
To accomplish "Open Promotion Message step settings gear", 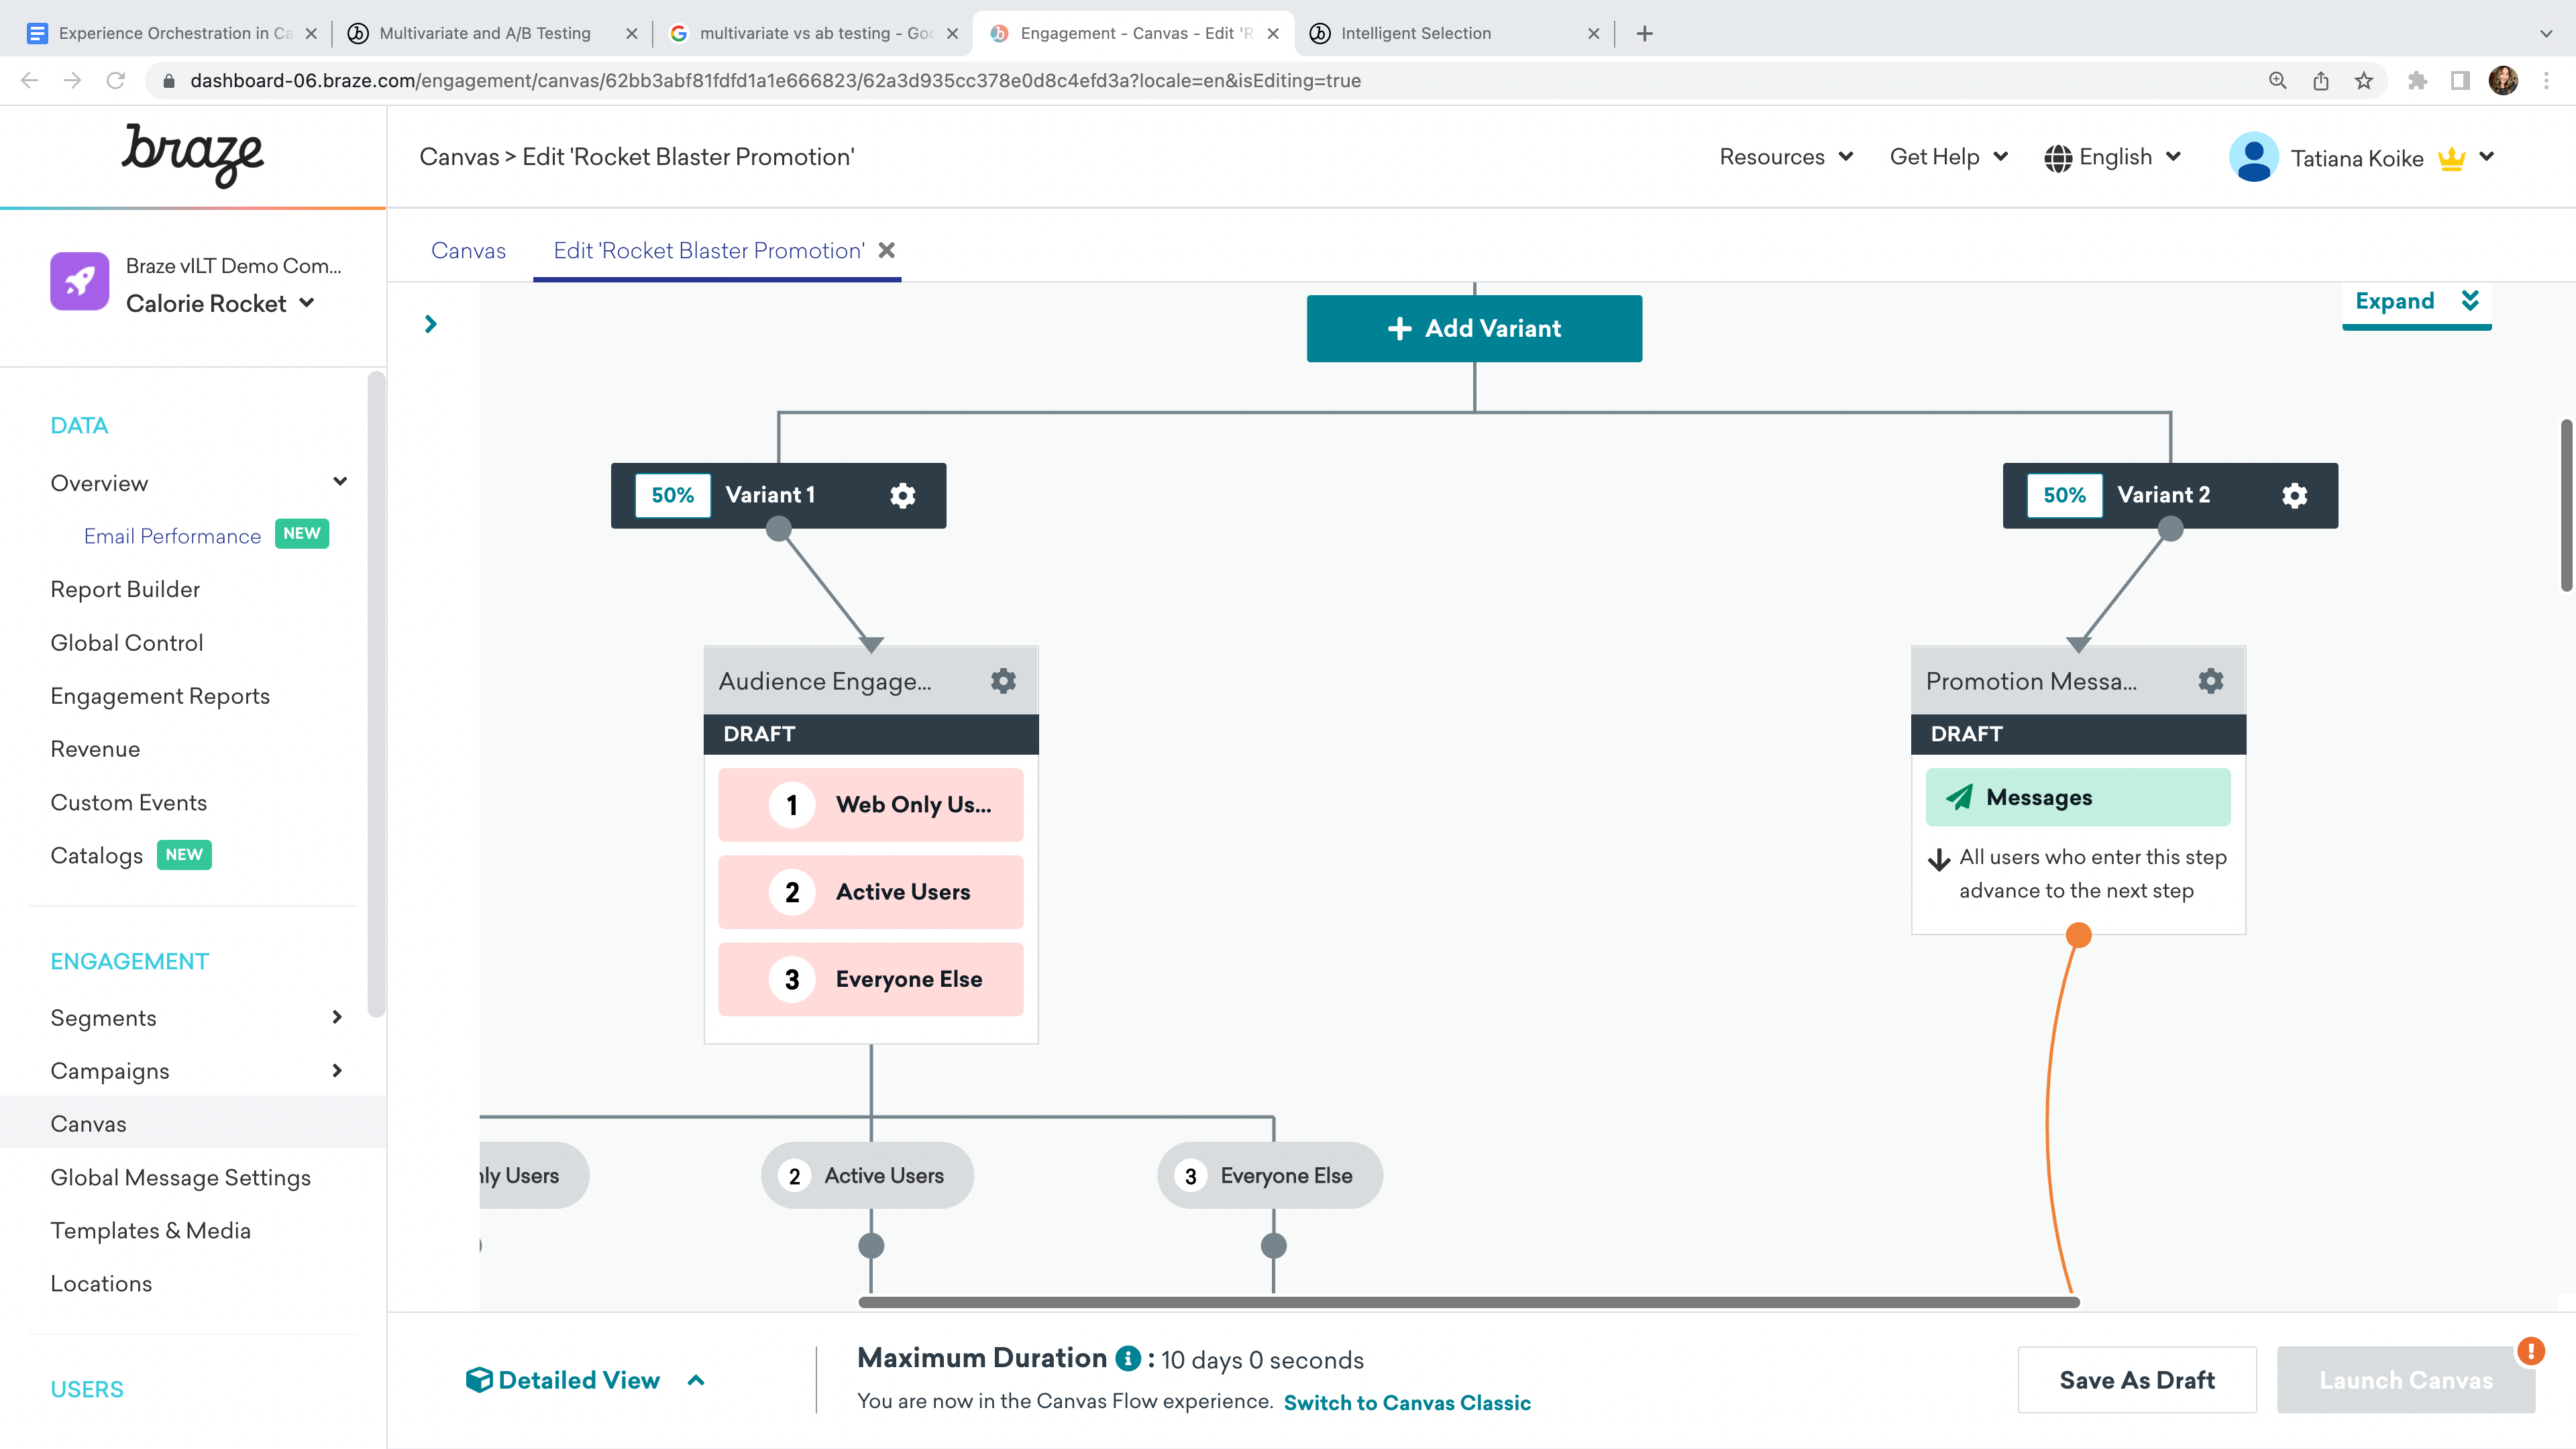I will (2210, 681).
